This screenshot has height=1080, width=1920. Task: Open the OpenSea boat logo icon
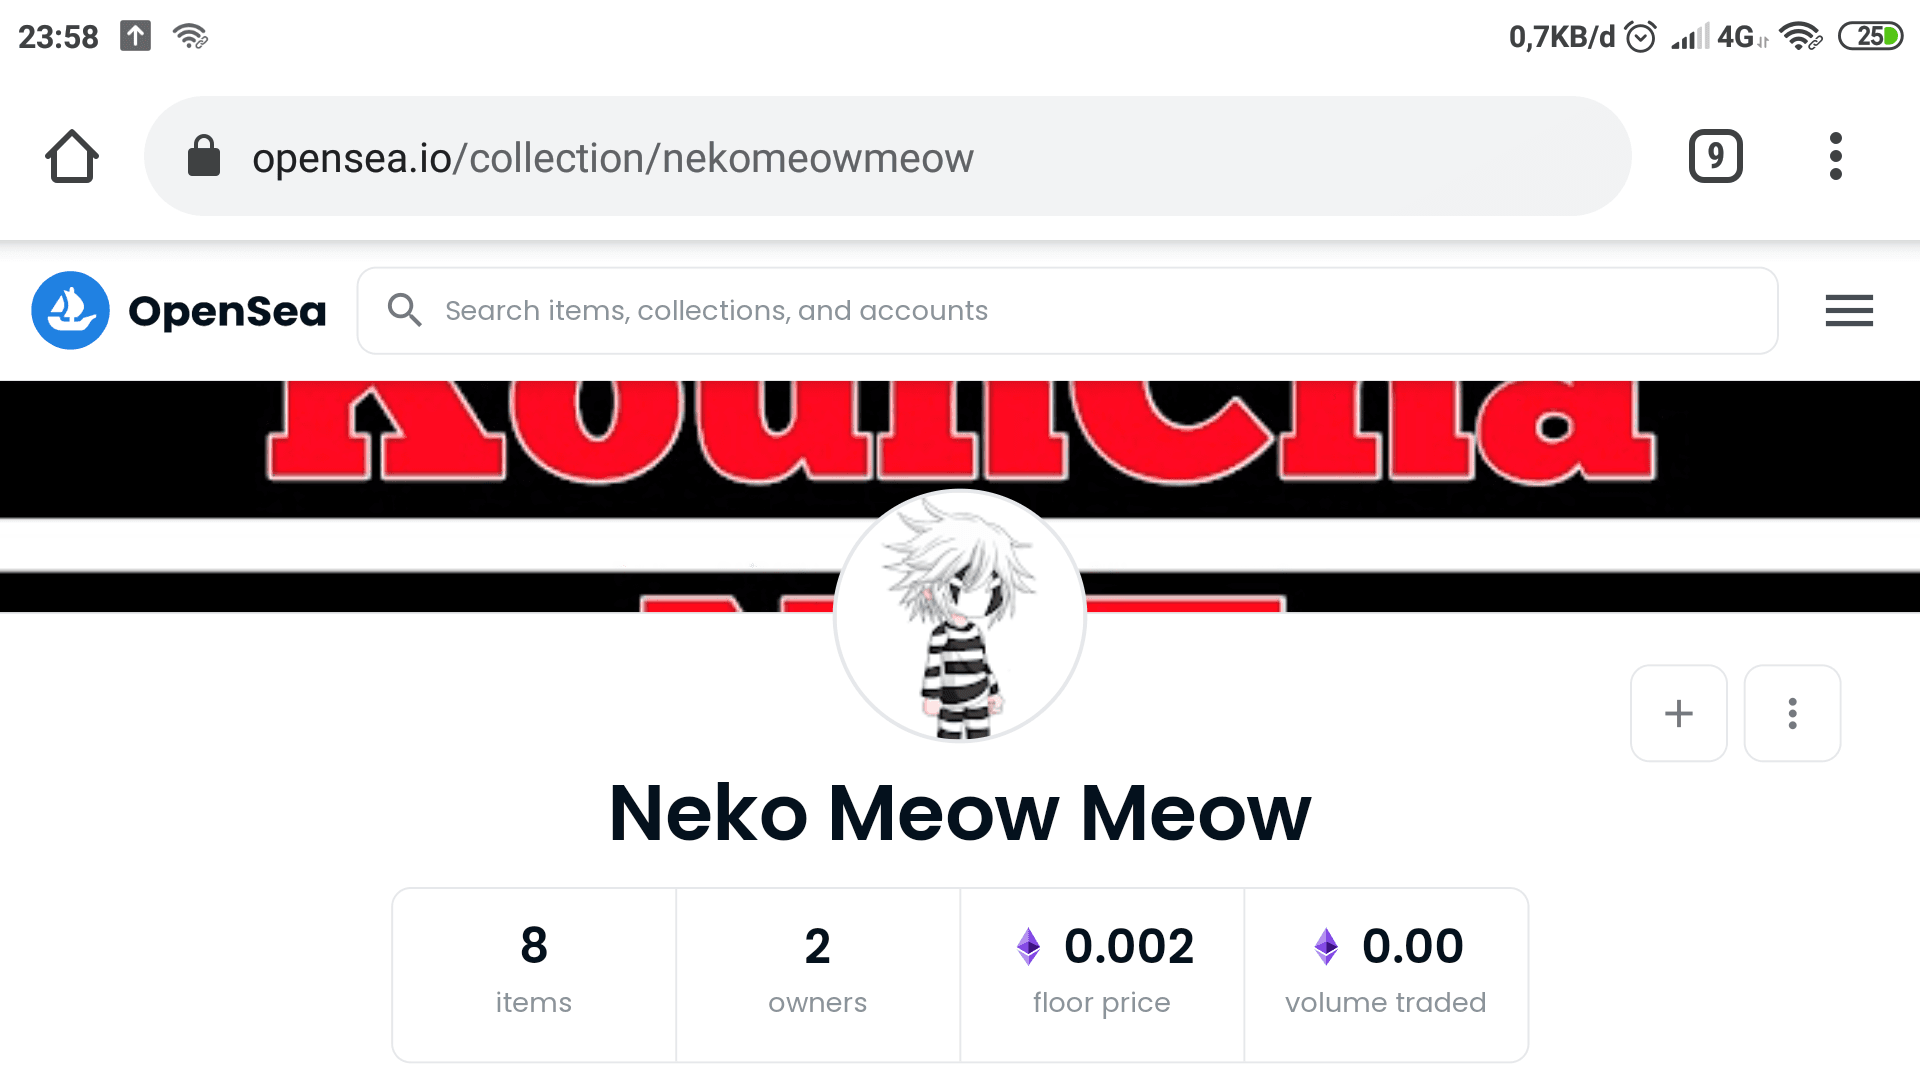pos(70,310)
